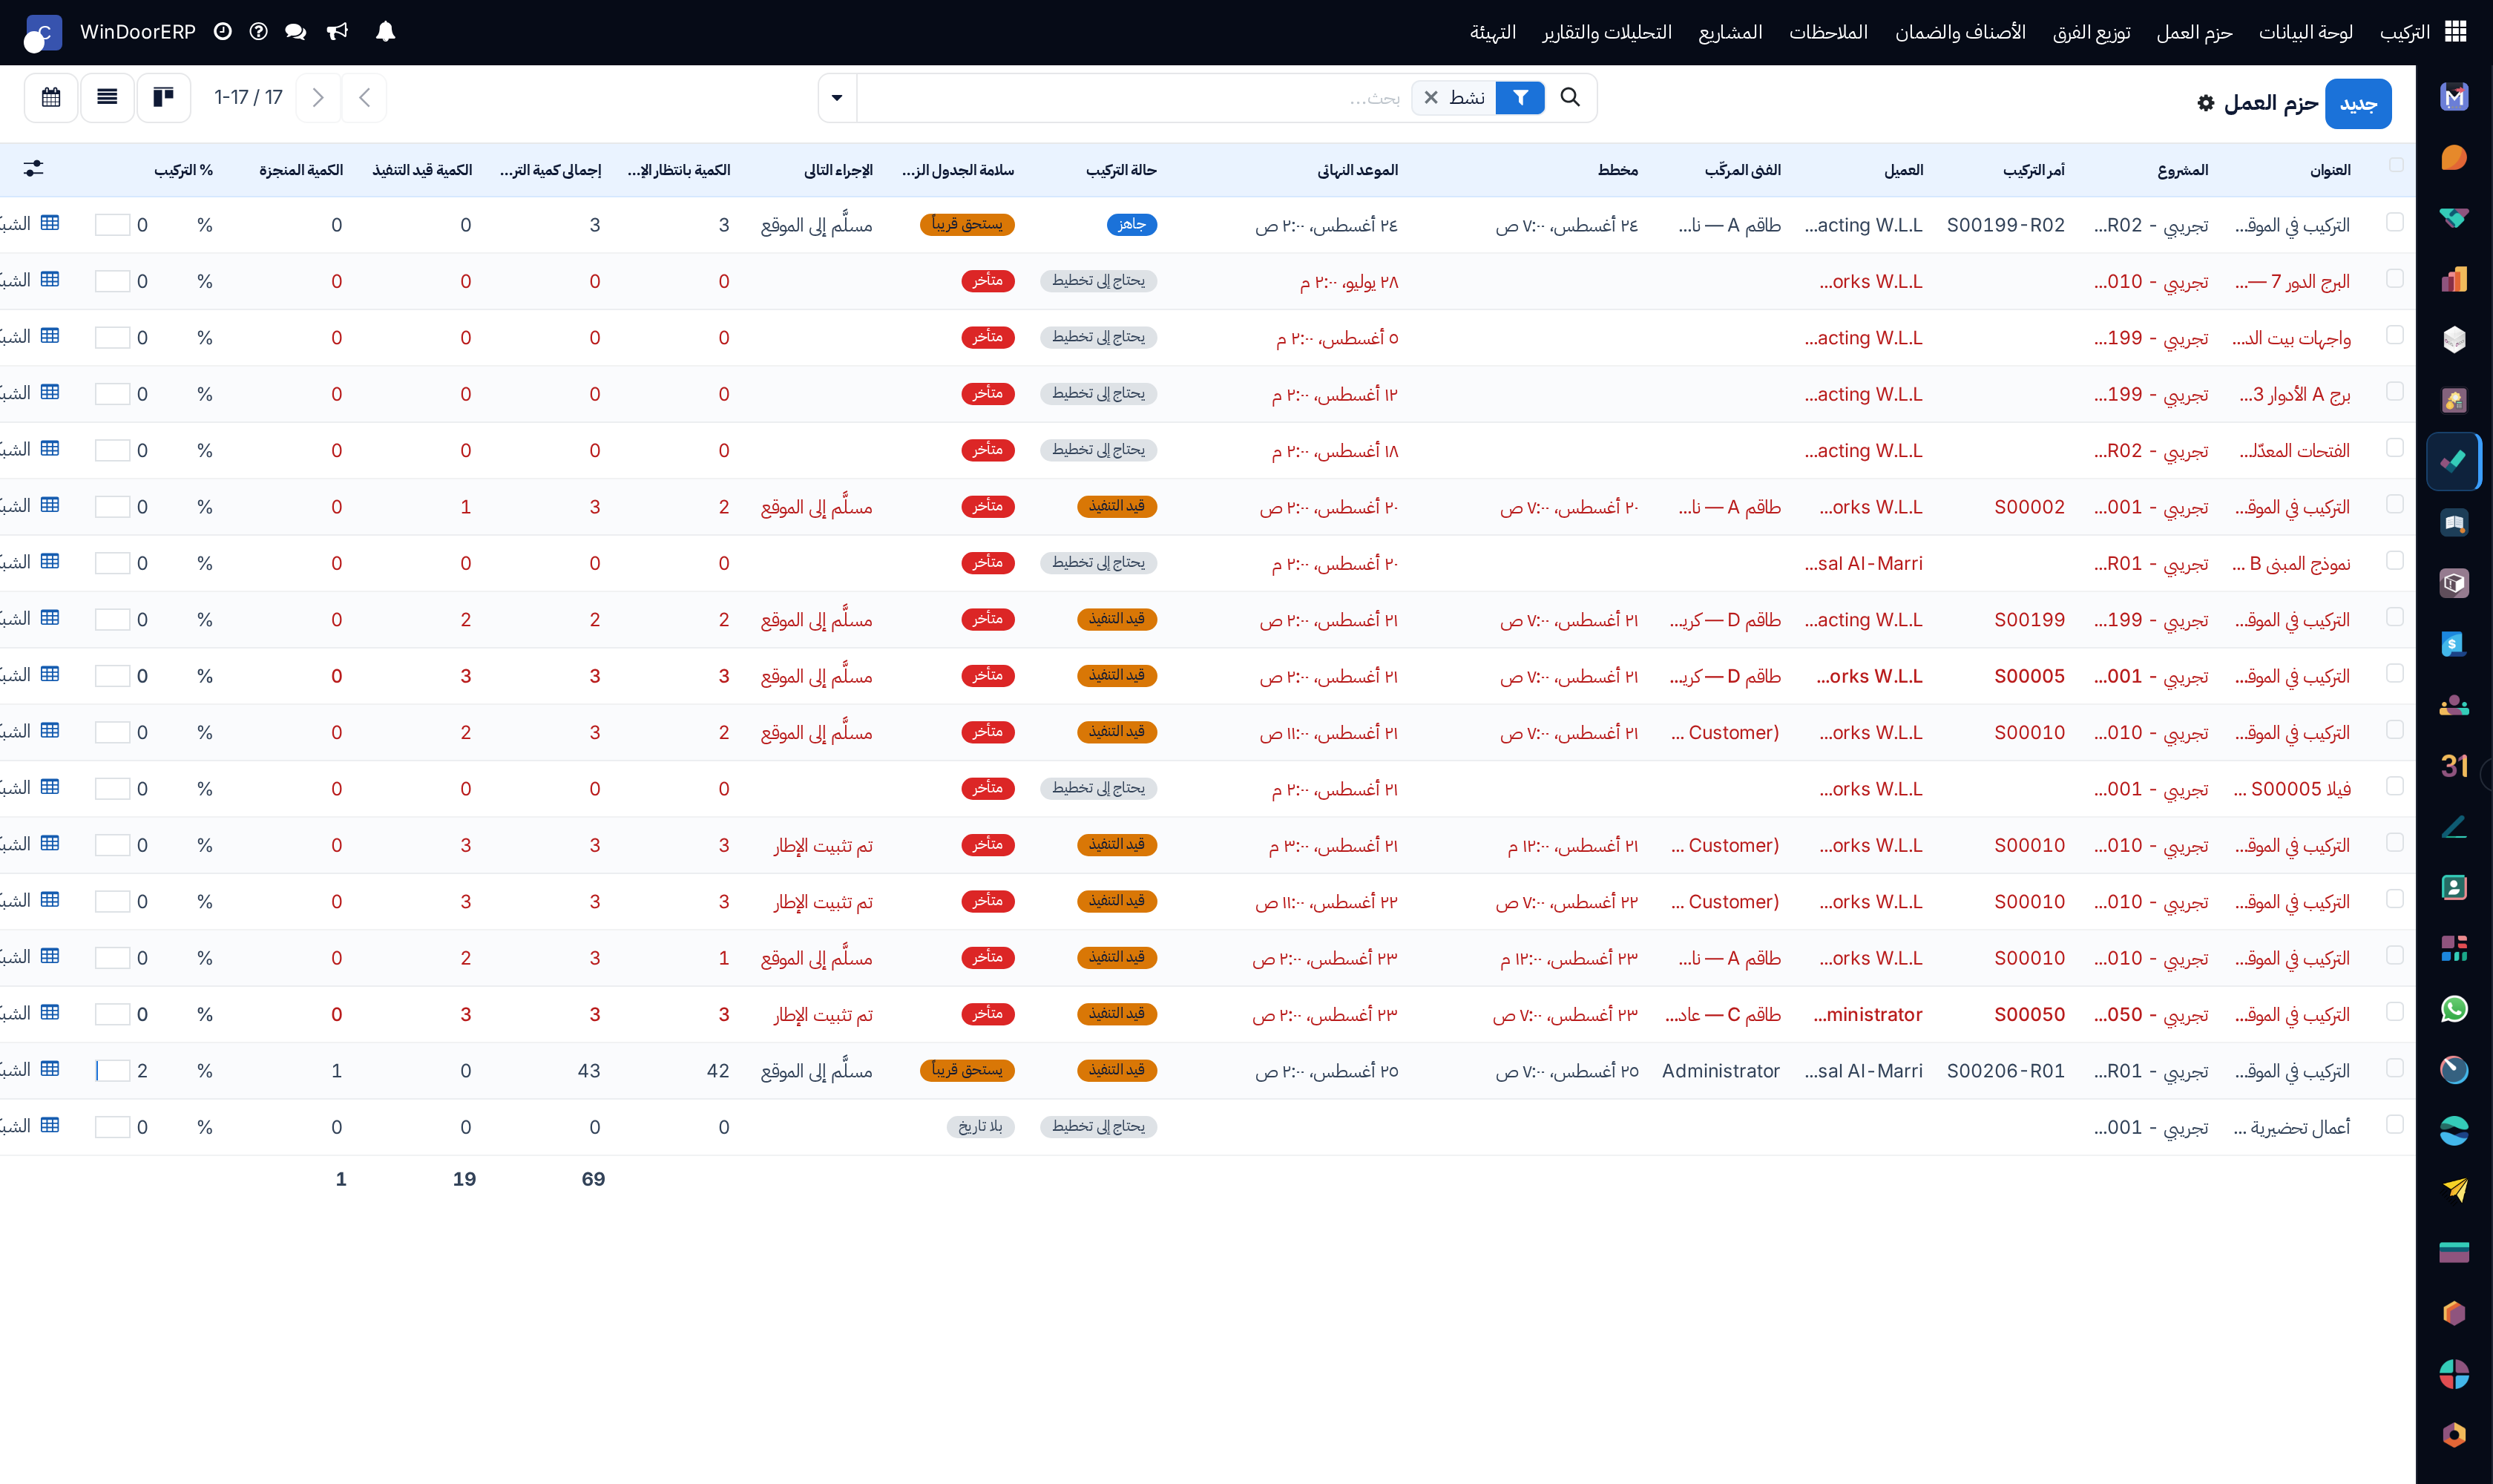Open the activities clock icon in top bar
Image resolution: width=2493 pixels, height=1484 pixels.
click(x=223, y=32)
